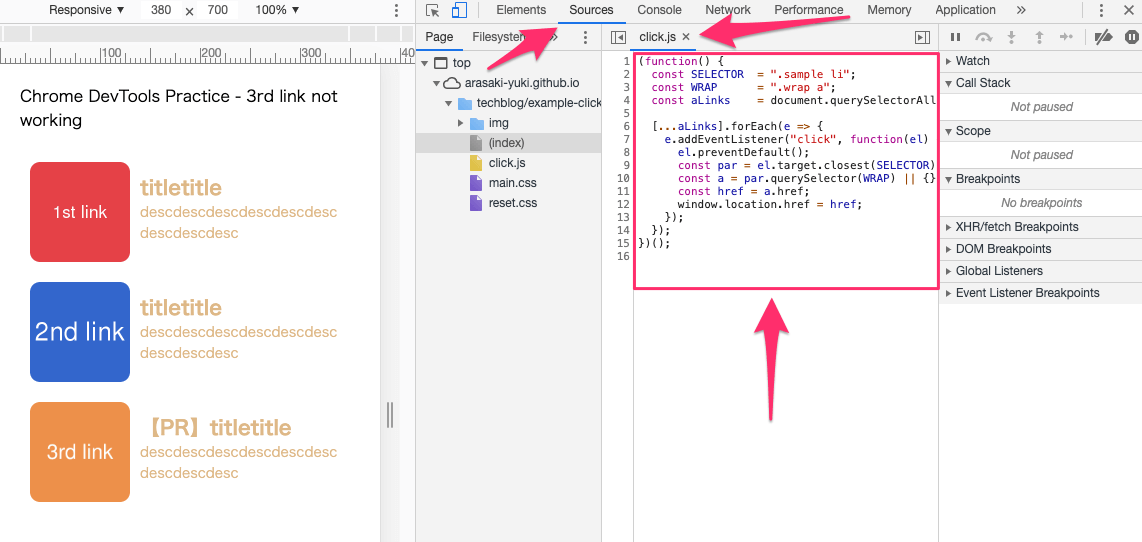Toggle pause on exceptions
The image size is (1142, 542).
pyautogui.click(x=1131, y=37)
